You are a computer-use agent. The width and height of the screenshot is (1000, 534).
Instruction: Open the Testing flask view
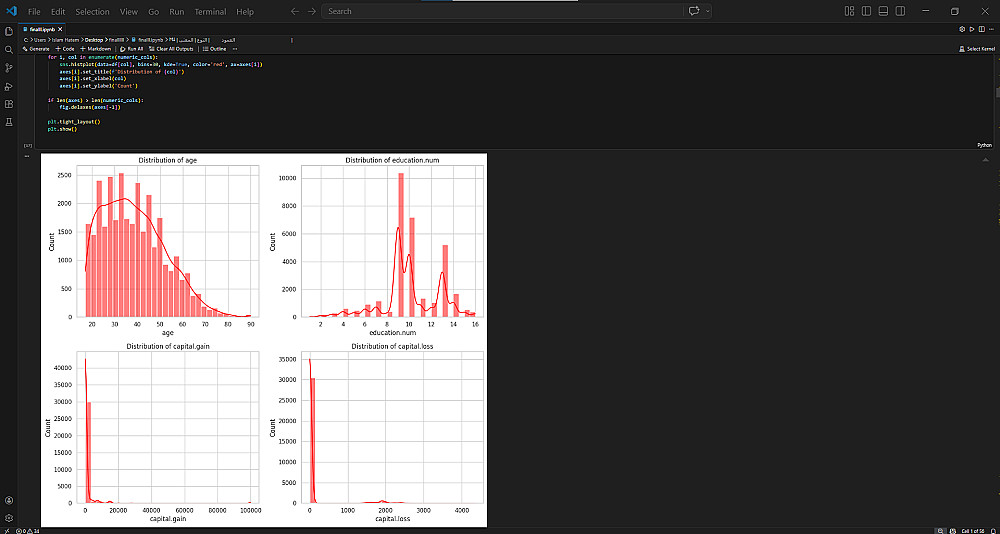point(9,122)
